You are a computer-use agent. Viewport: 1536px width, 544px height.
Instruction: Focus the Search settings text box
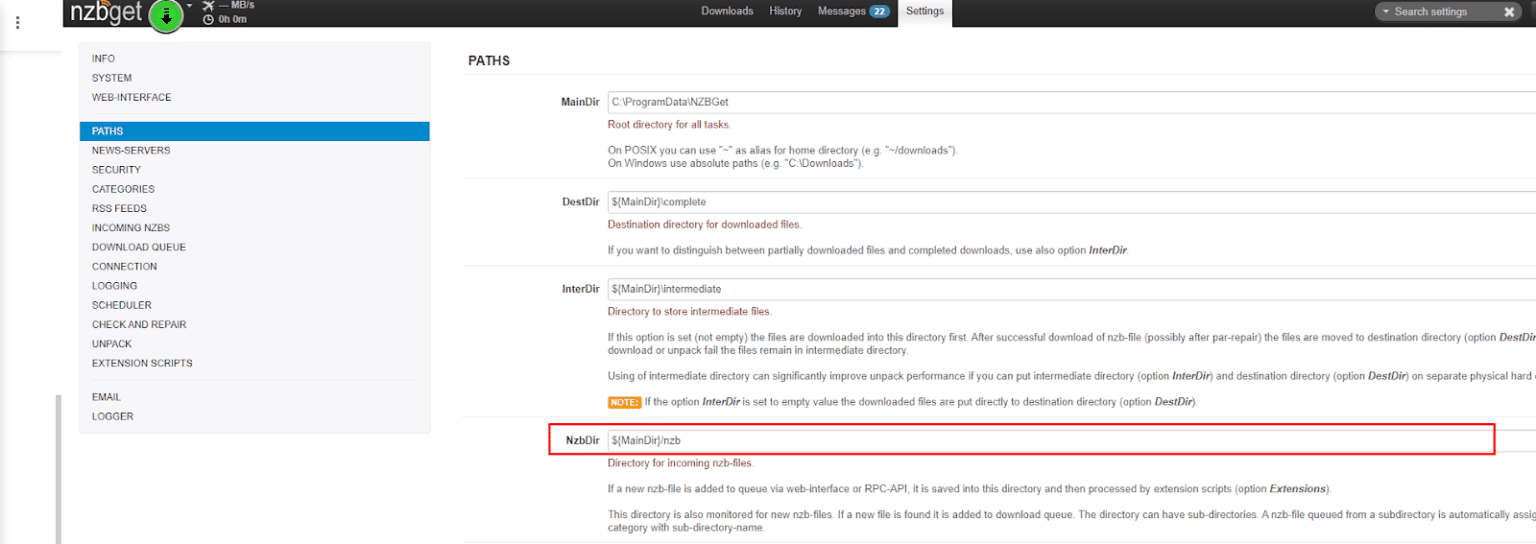tap(1440, 12)
